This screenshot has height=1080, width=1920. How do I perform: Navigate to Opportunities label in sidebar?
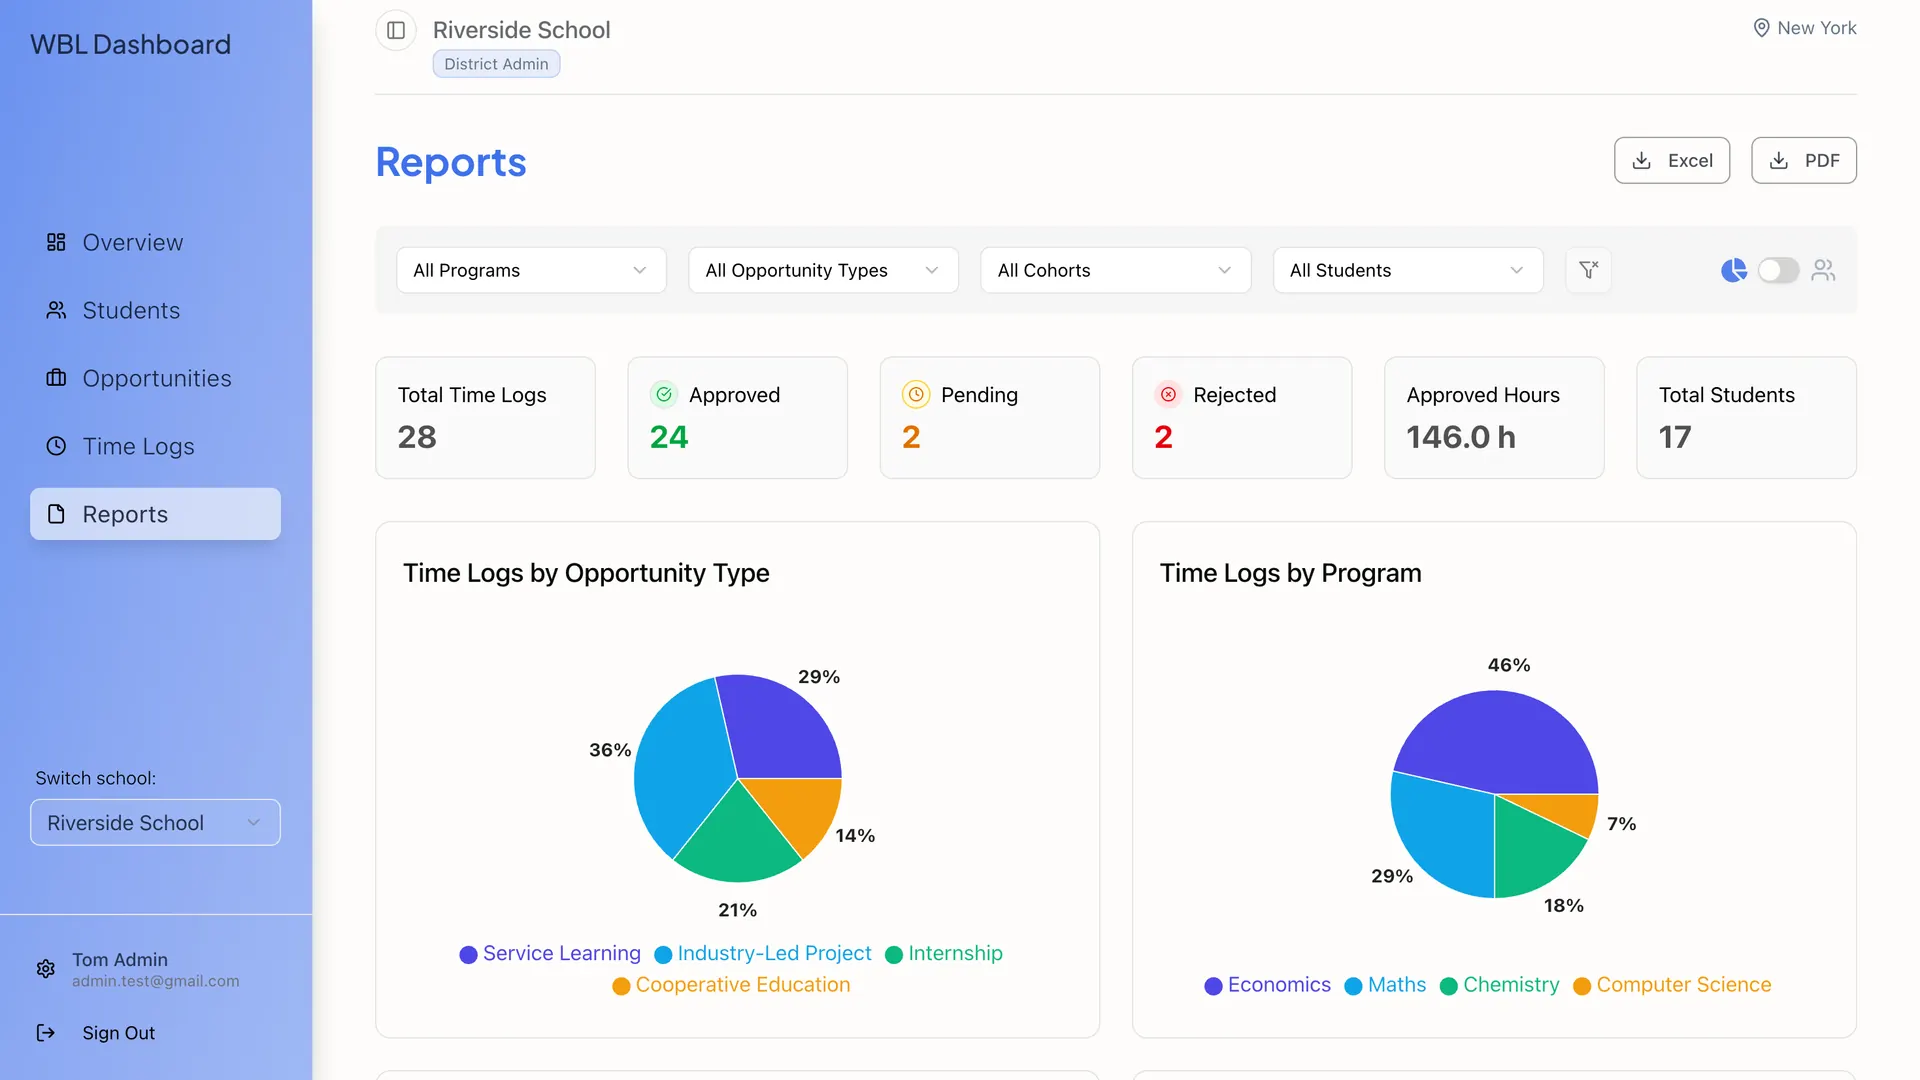pos(157,378)
